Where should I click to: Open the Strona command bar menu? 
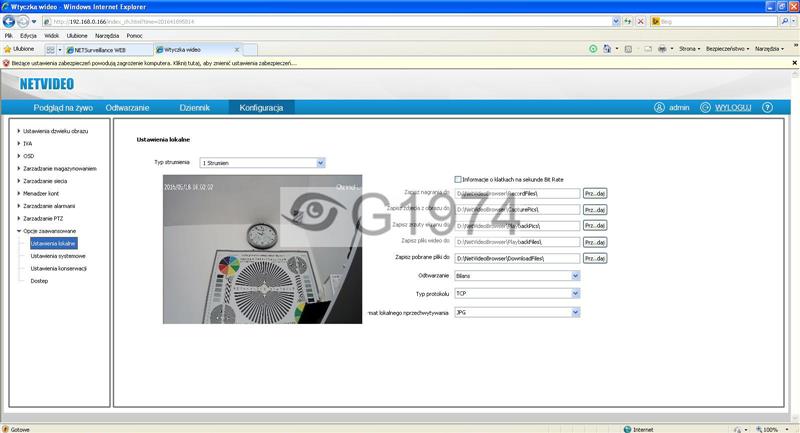click(x=689, y=49)
